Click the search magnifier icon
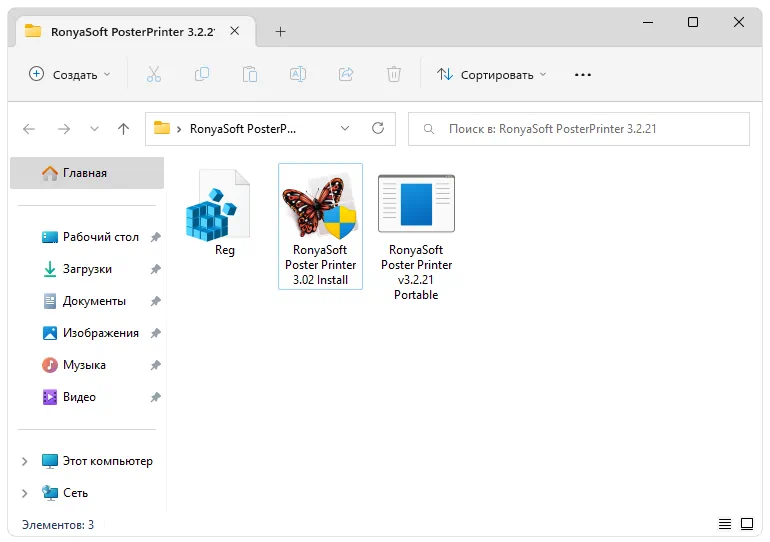This screenshot has height=542, width=770. 429,129
